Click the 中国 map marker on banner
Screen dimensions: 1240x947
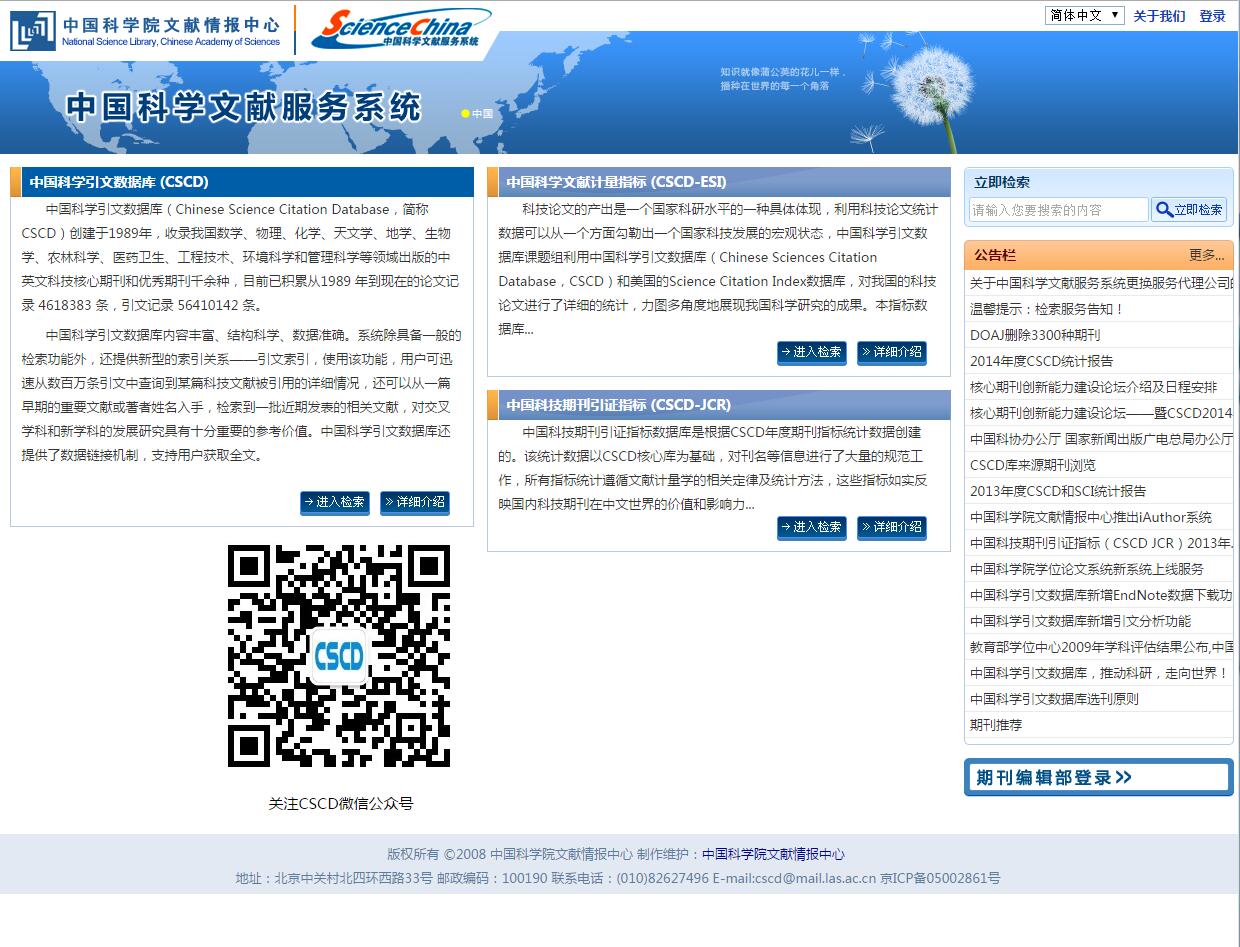click(477, 114)
